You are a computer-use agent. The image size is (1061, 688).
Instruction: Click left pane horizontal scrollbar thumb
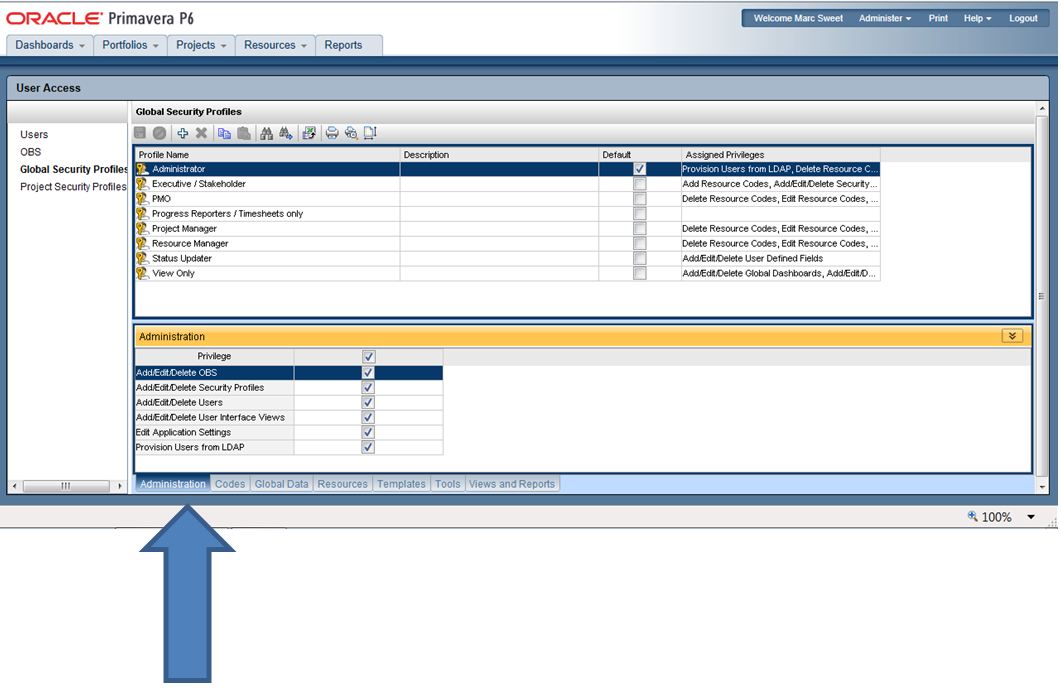click(x=66, y=486)
